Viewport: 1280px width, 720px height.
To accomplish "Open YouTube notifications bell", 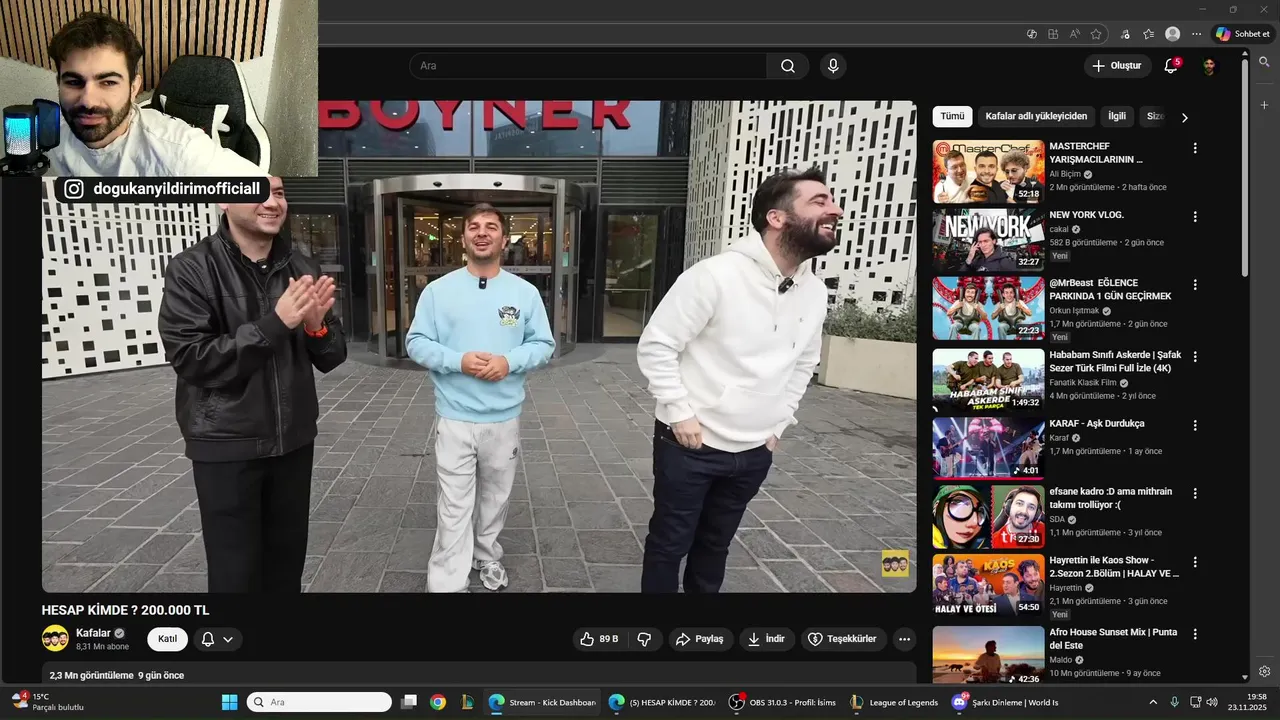I will click(1171, 66).
